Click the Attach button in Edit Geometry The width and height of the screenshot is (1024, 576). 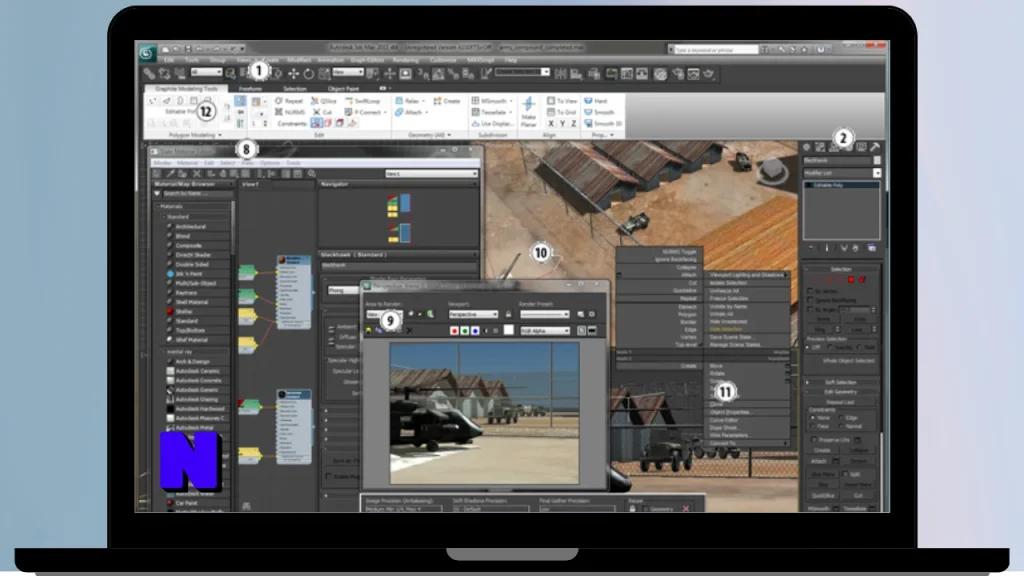[819, 461]
